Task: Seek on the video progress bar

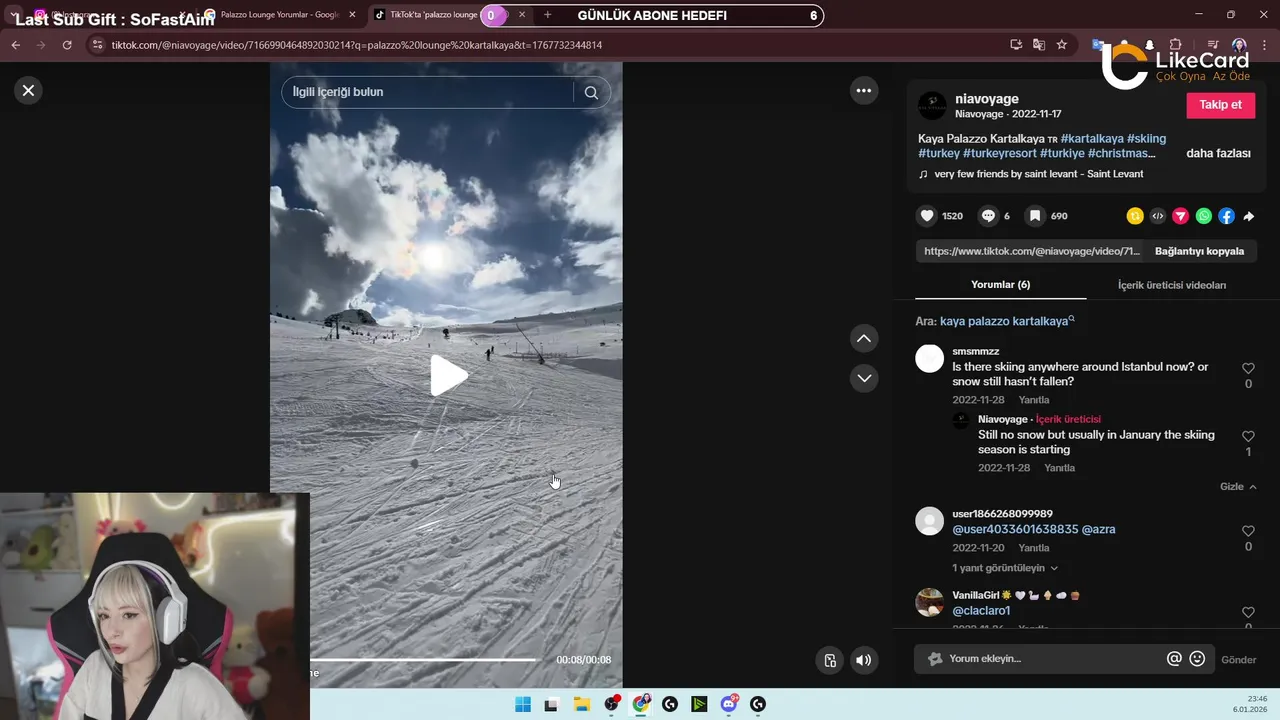Action: [x=423, y=660]
